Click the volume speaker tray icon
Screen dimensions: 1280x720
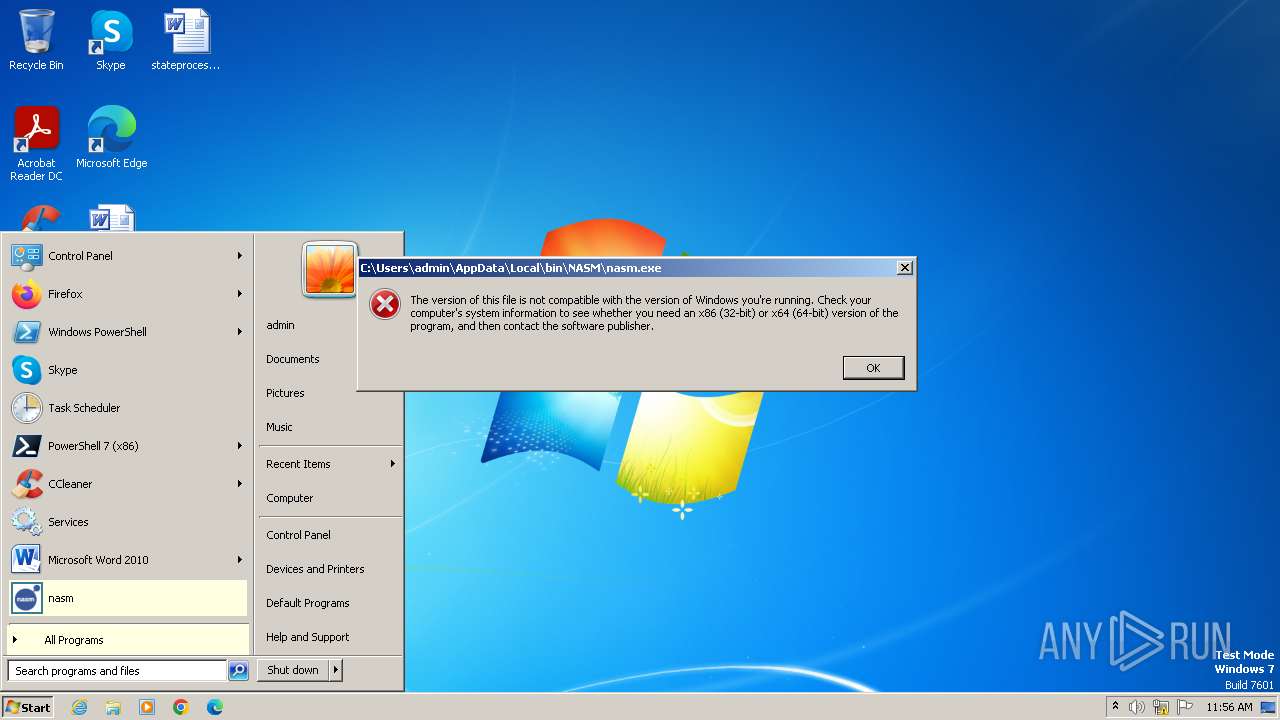coord(1137,707)
